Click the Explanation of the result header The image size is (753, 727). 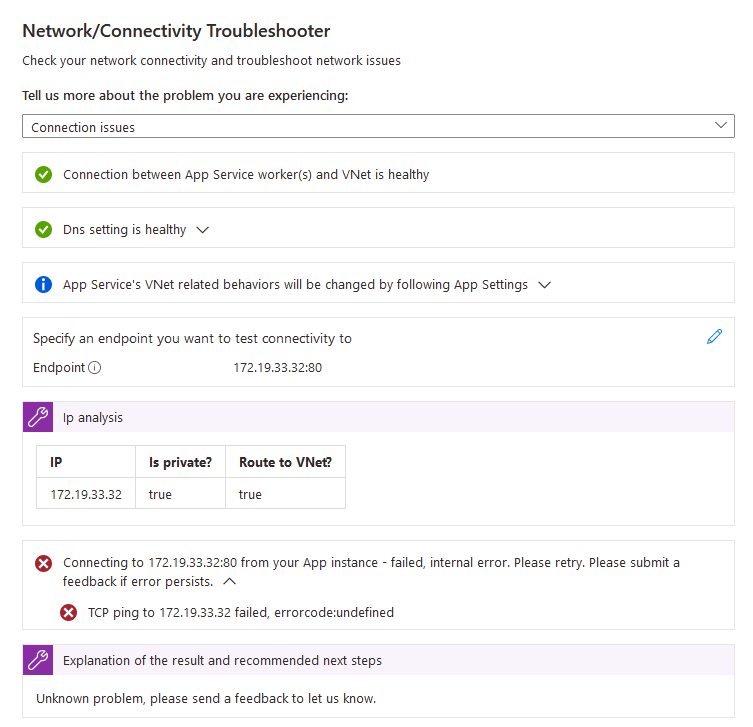tap(378, 660)
